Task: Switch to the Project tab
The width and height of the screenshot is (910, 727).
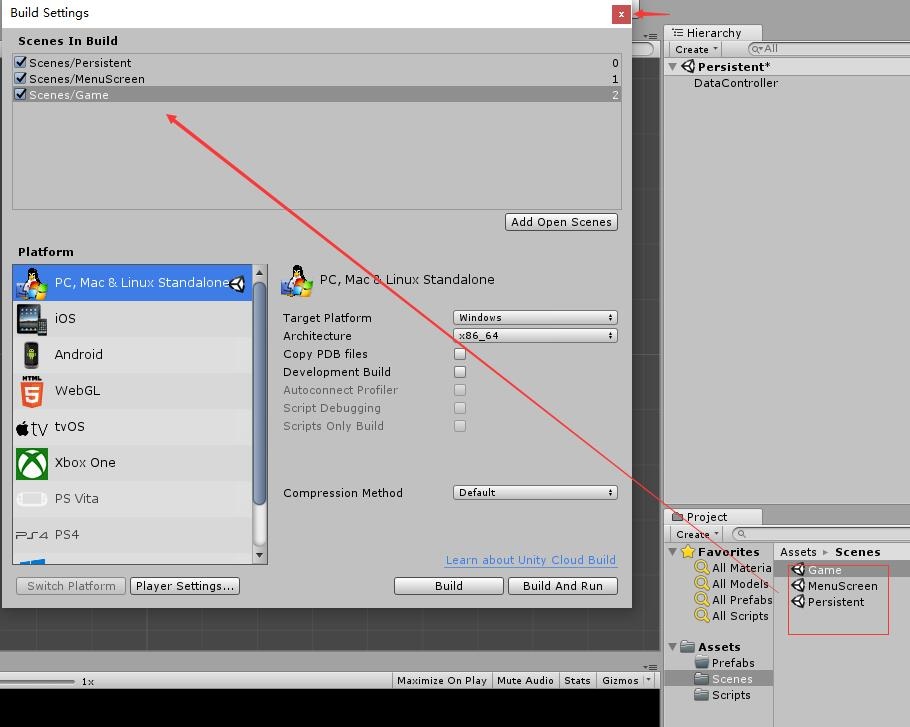Action: click(713, 517)
